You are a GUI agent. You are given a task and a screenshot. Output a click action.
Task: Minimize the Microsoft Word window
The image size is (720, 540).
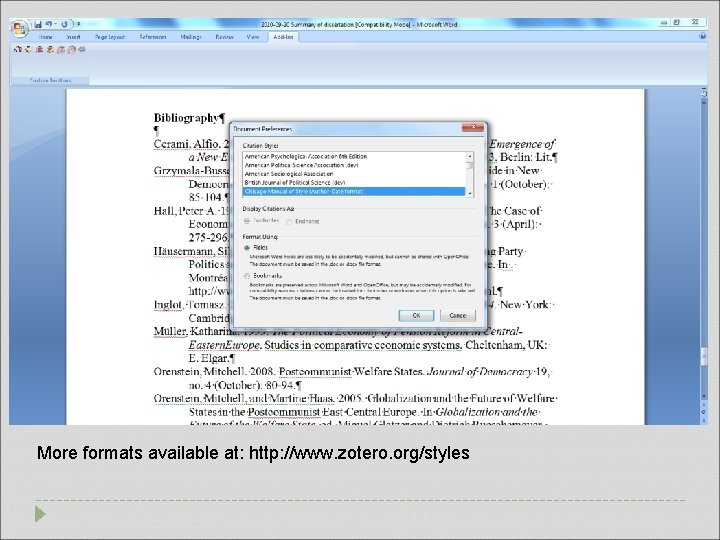[x=664, y=22]
